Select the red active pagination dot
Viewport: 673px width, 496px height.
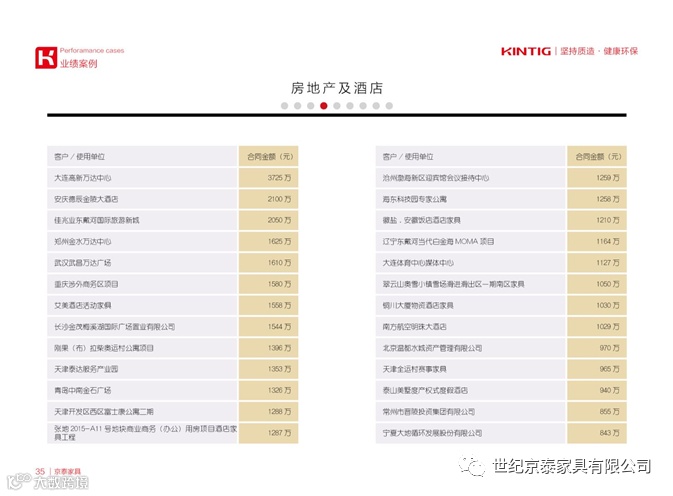click(324, 106)
